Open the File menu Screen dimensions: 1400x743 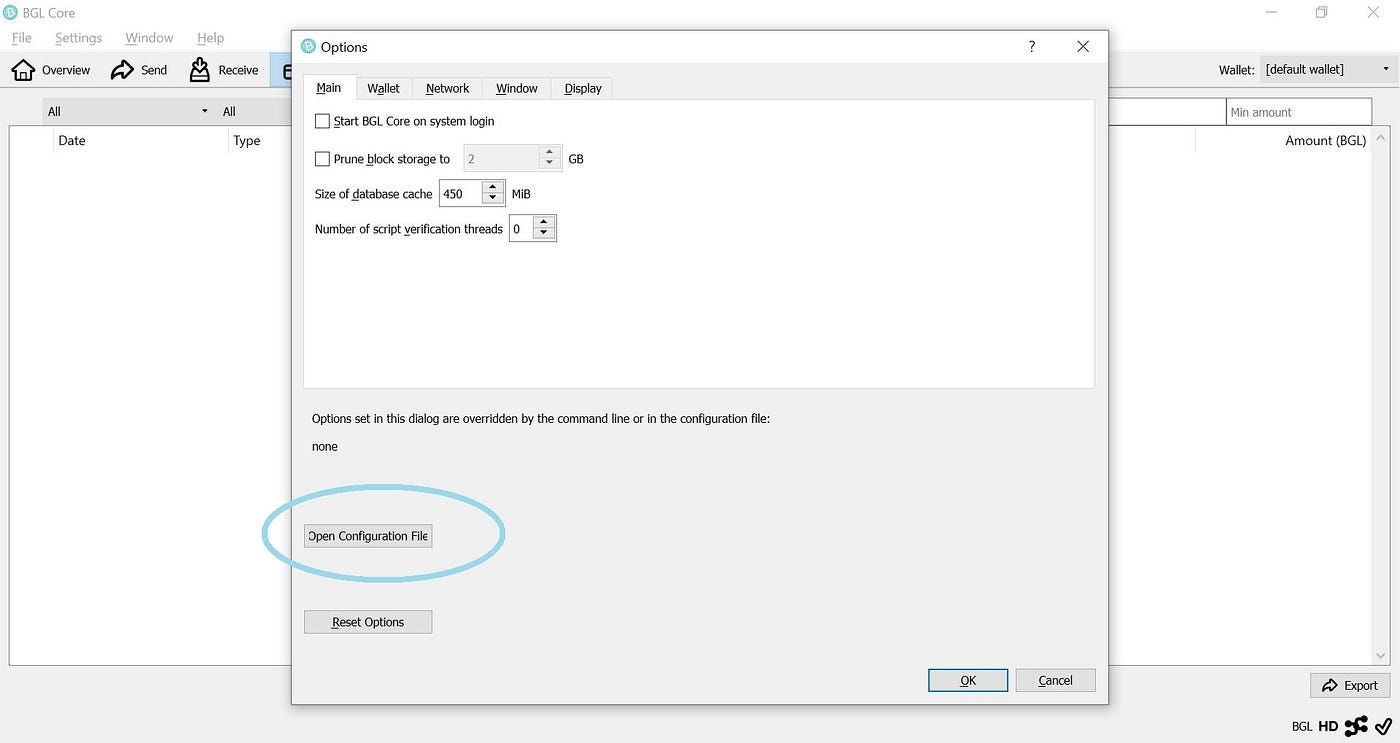[x=22, y=38]
